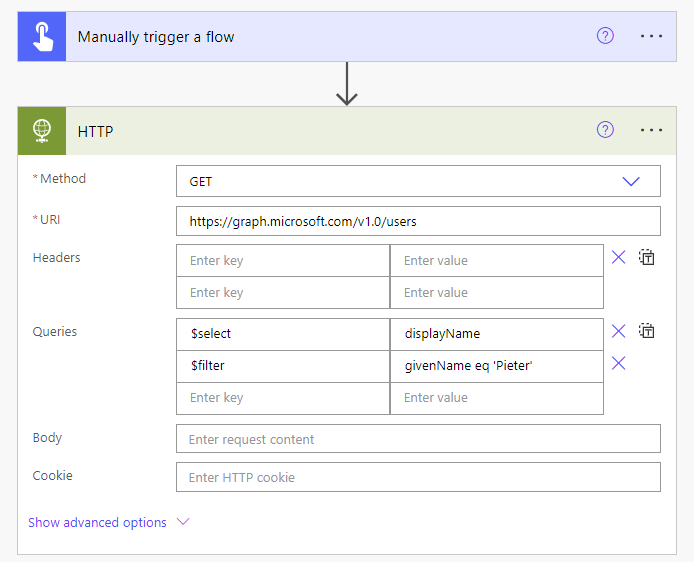Expand advanced options chevron
694x562 pixels.
(183, 522)
